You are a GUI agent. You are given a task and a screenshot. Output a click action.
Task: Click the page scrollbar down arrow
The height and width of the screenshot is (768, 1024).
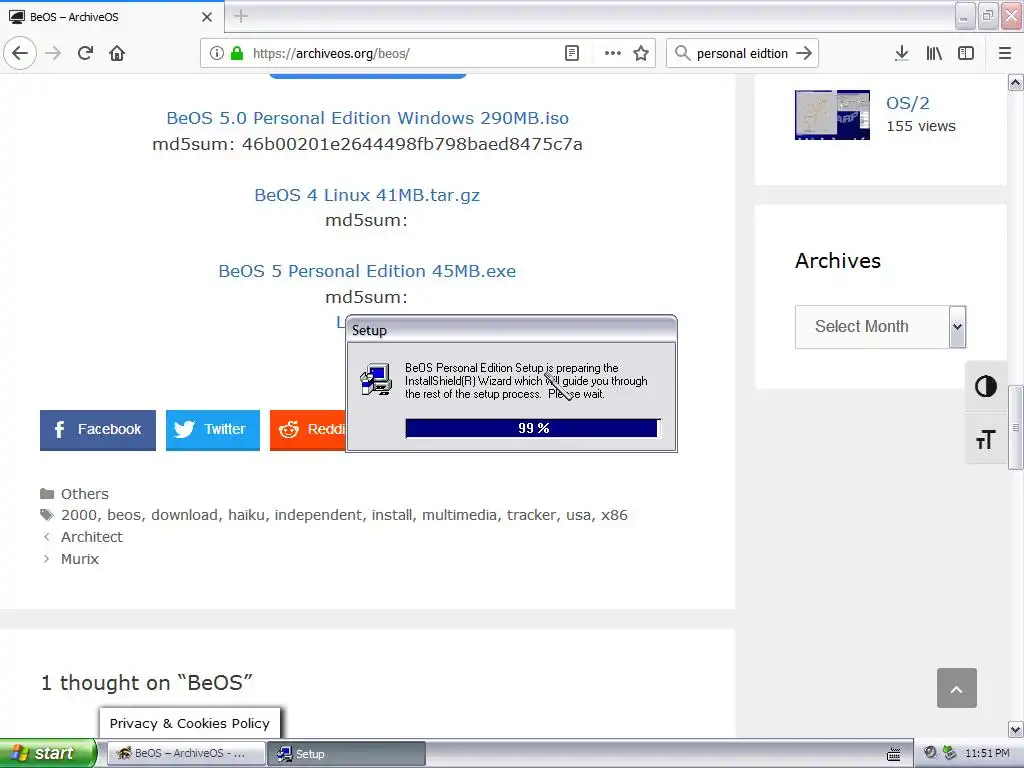1016,729
